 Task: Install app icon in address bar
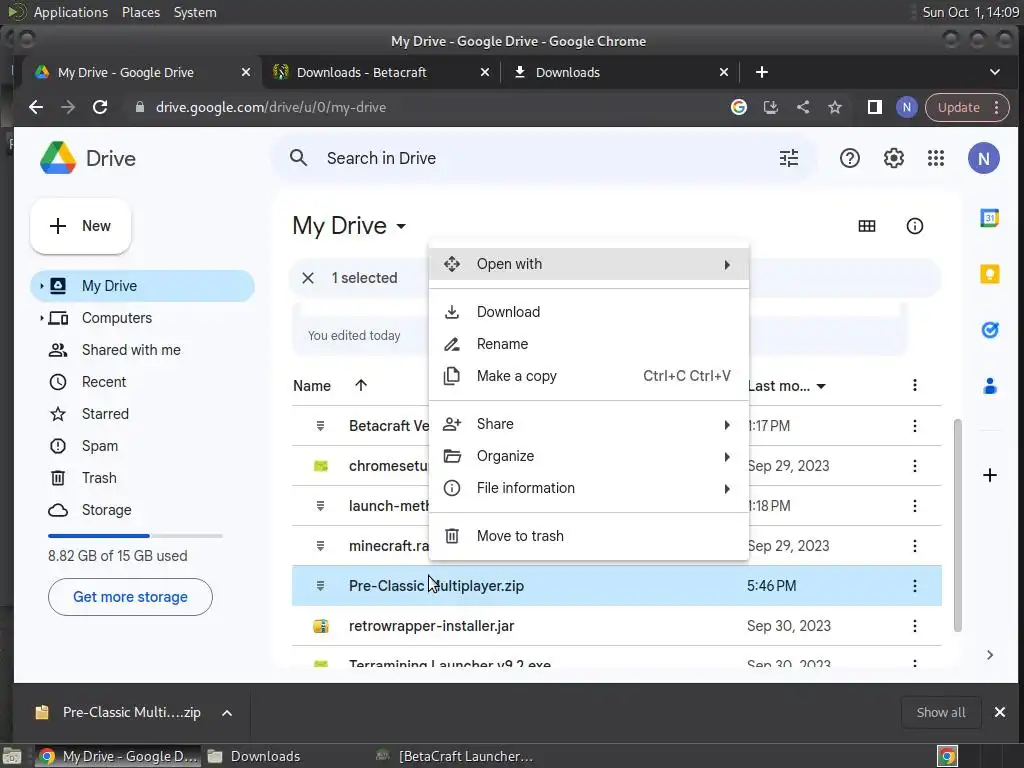[x=771, y=107]
